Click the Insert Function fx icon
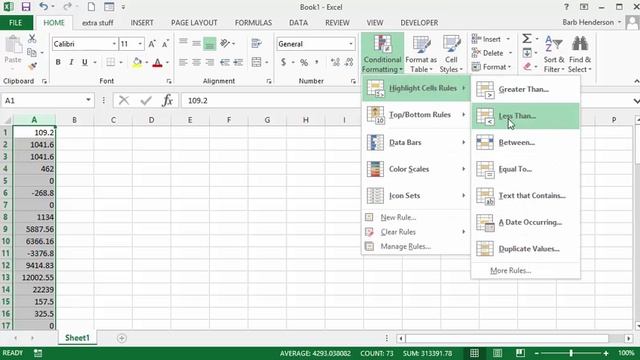 point(167,100)
